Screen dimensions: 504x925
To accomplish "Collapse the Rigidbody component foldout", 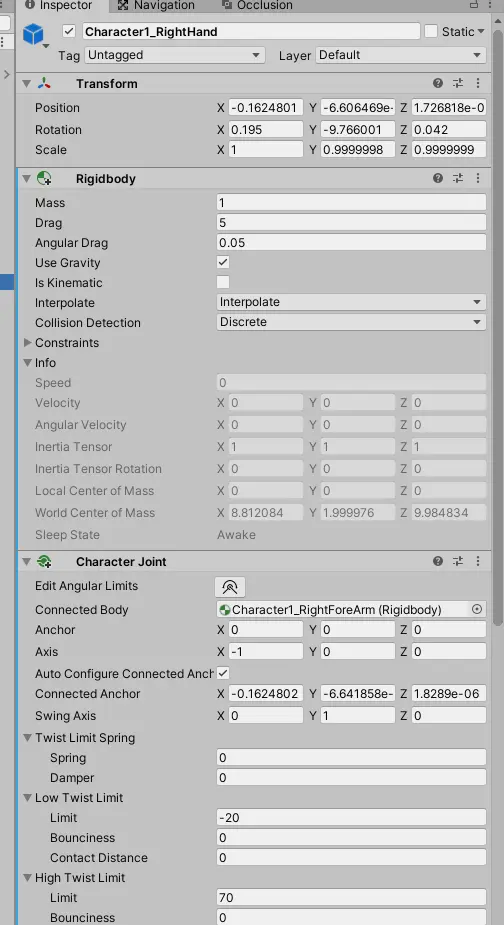I will [x=26, y=179].
